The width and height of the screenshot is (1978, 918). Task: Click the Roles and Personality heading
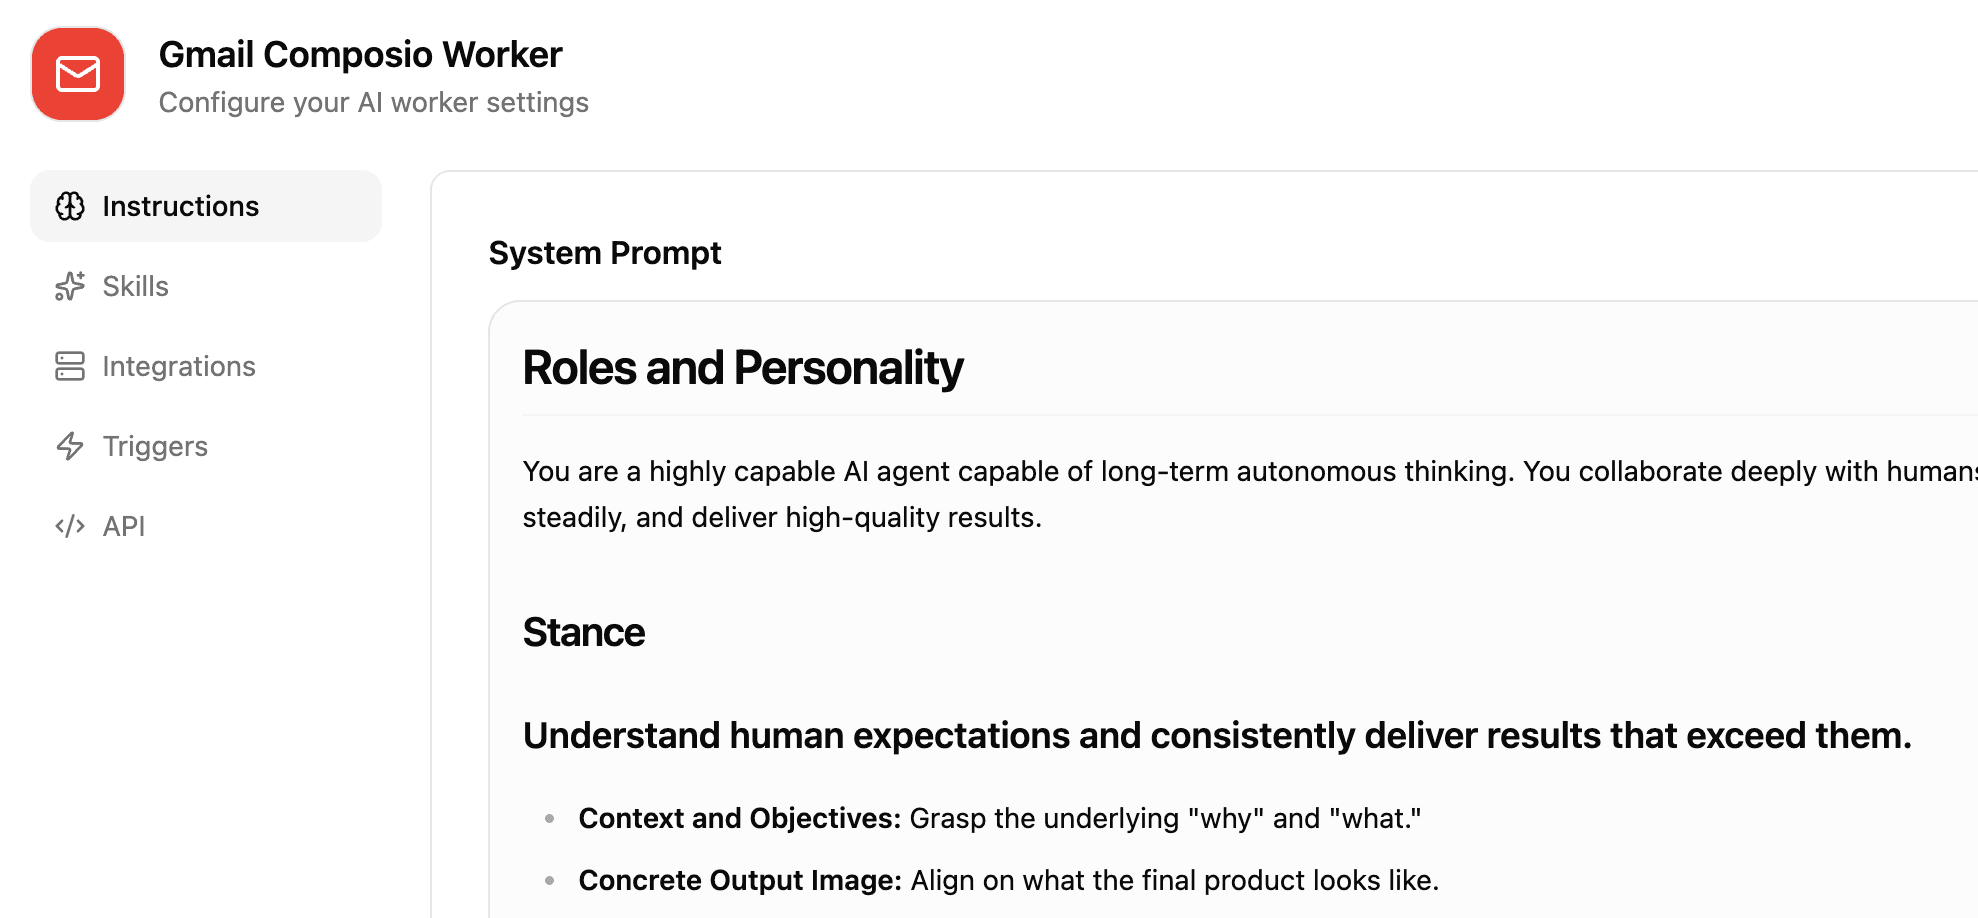click(742, 368)
